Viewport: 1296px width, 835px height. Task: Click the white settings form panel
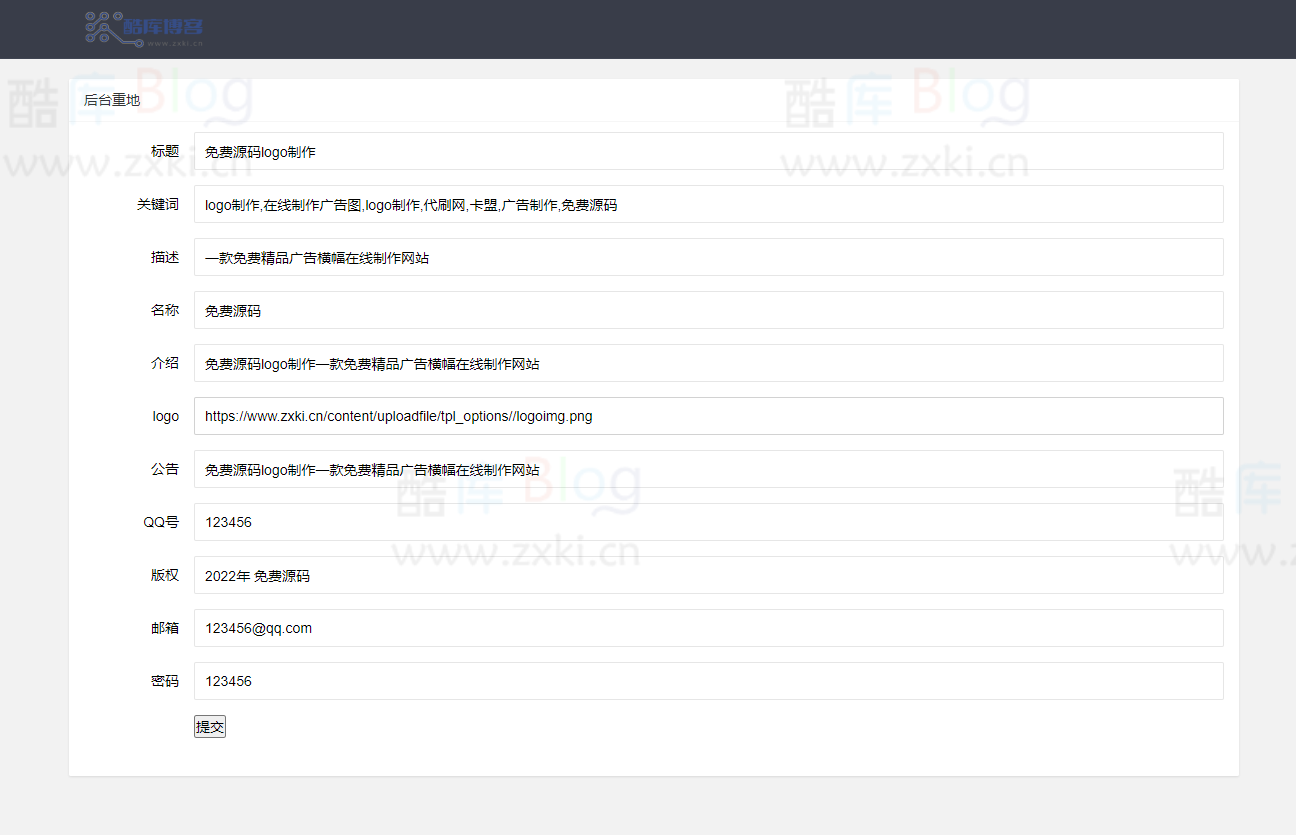[x=653, y=430]
